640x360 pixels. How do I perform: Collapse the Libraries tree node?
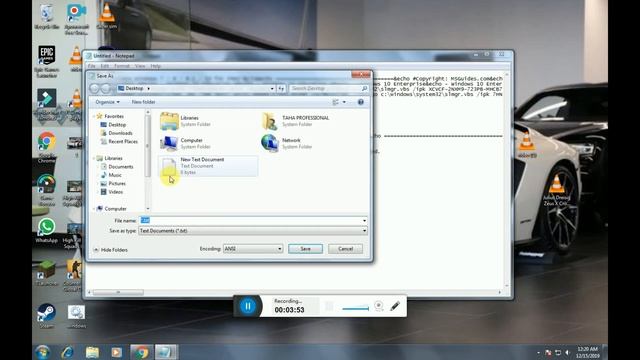click(93, 158)
